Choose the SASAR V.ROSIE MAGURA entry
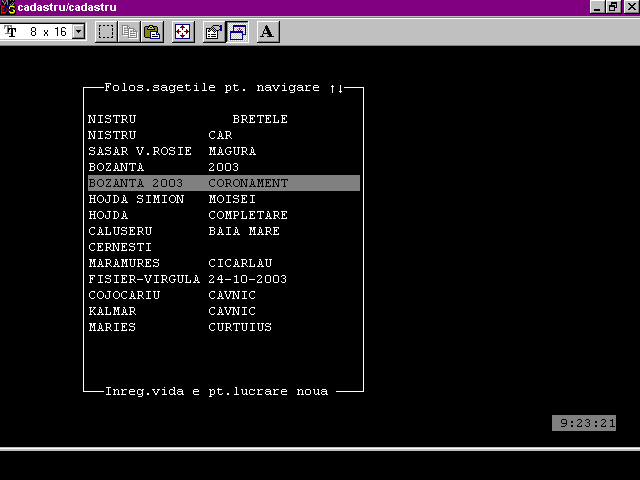 coord(172,151)
